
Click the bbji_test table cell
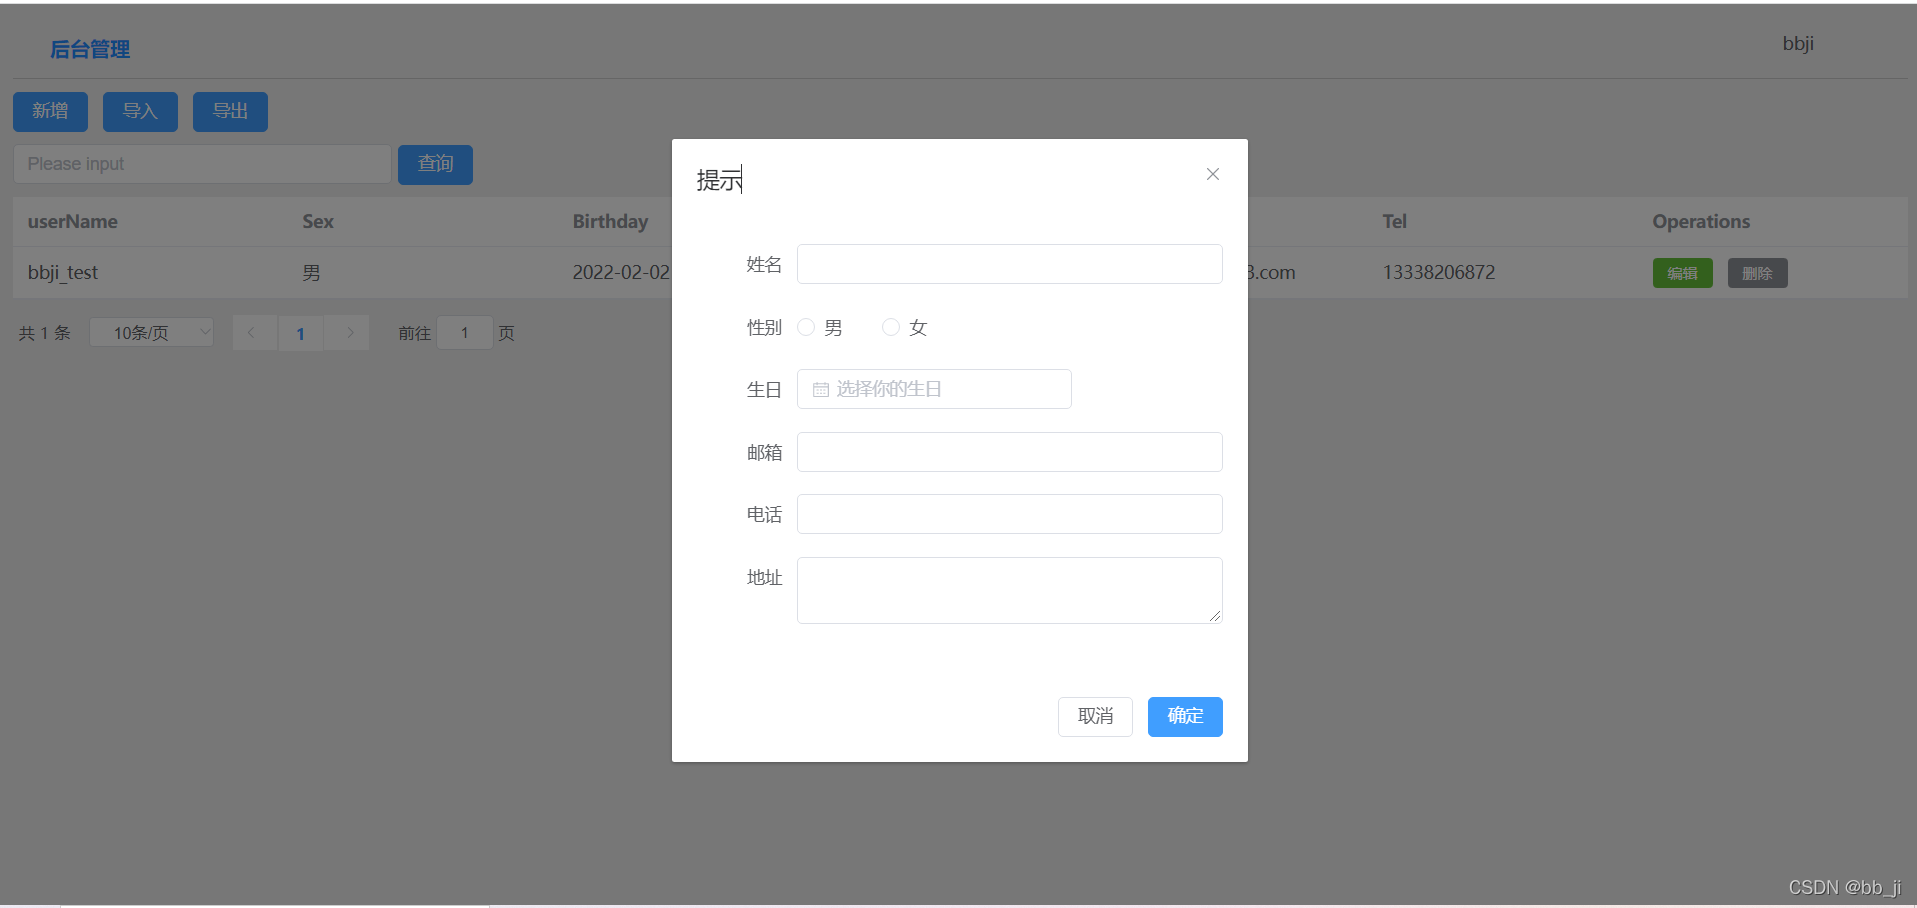click(63, 272)
